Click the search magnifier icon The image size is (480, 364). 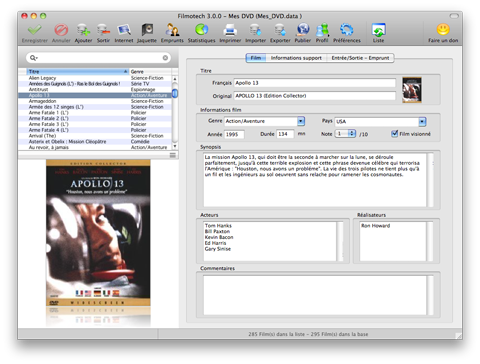33,58
